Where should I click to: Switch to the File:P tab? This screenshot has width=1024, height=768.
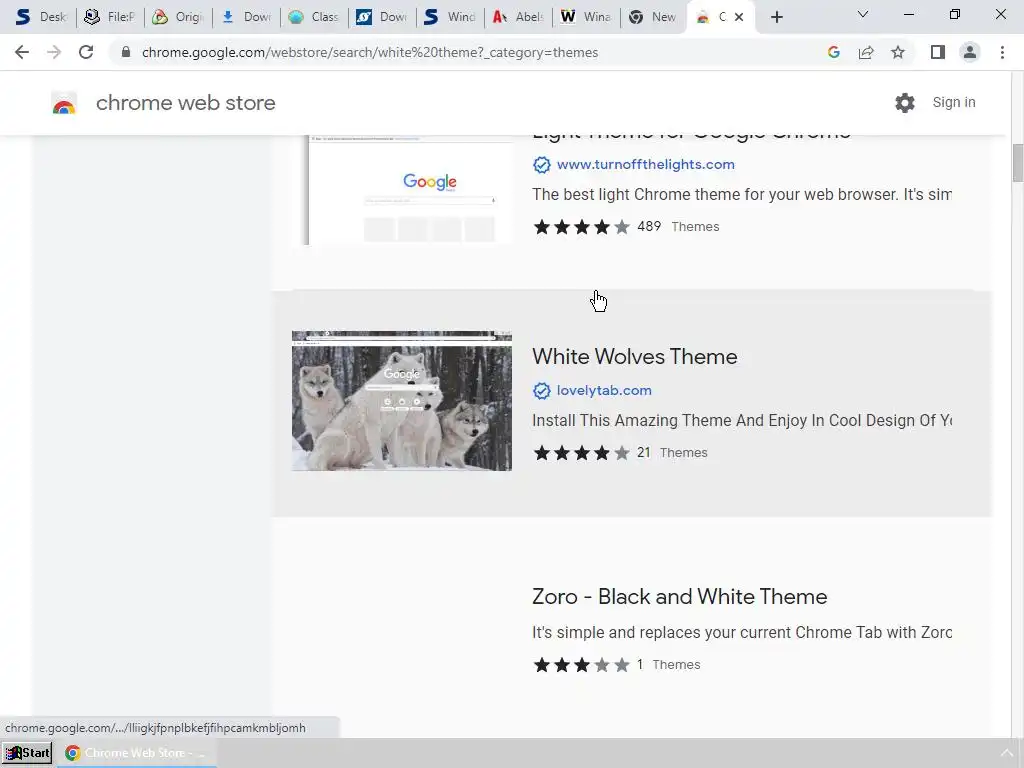click(x=109, y=17)
